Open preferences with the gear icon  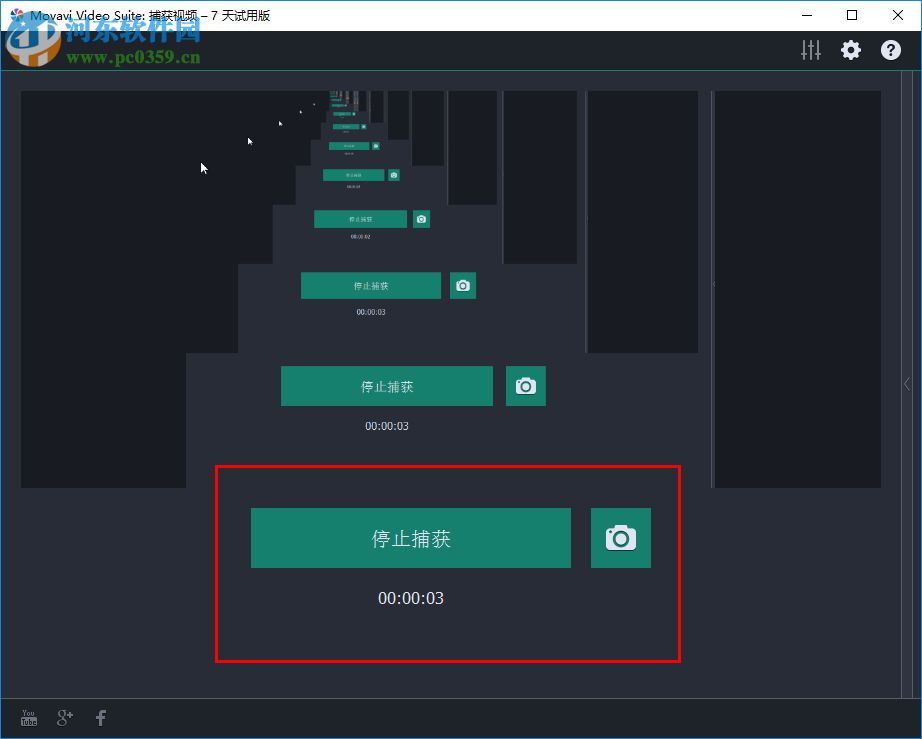point(850,49)
